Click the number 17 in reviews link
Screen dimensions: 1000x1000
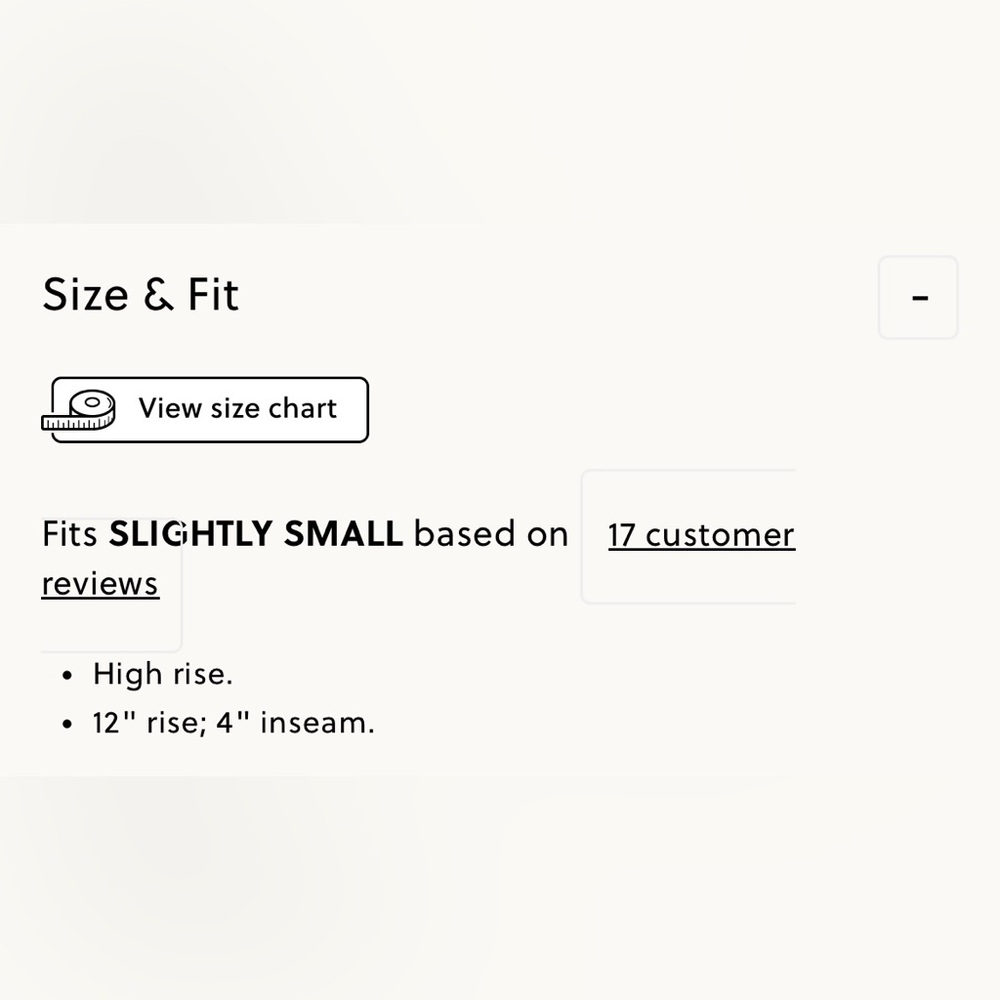point(621,536)
